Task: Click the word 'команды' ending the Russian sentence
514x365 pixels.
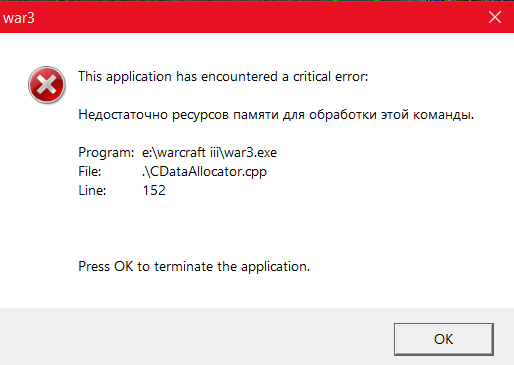Action: (x=443, y=115)
